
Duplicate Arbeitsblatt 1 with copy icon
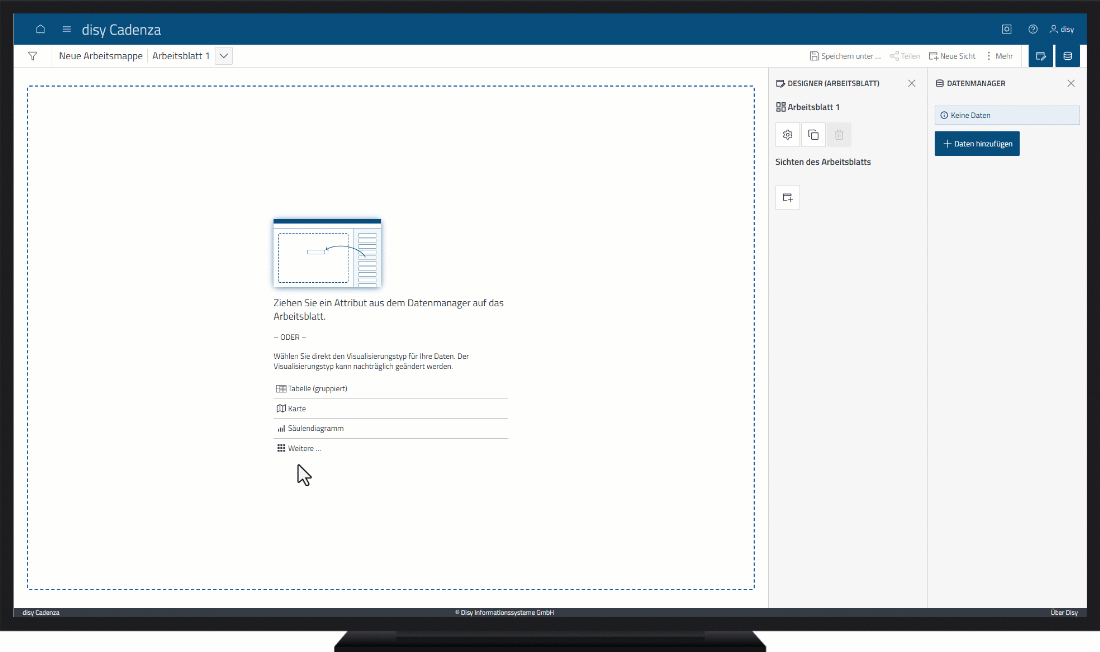pyautogui.click(x=813, y=135)
